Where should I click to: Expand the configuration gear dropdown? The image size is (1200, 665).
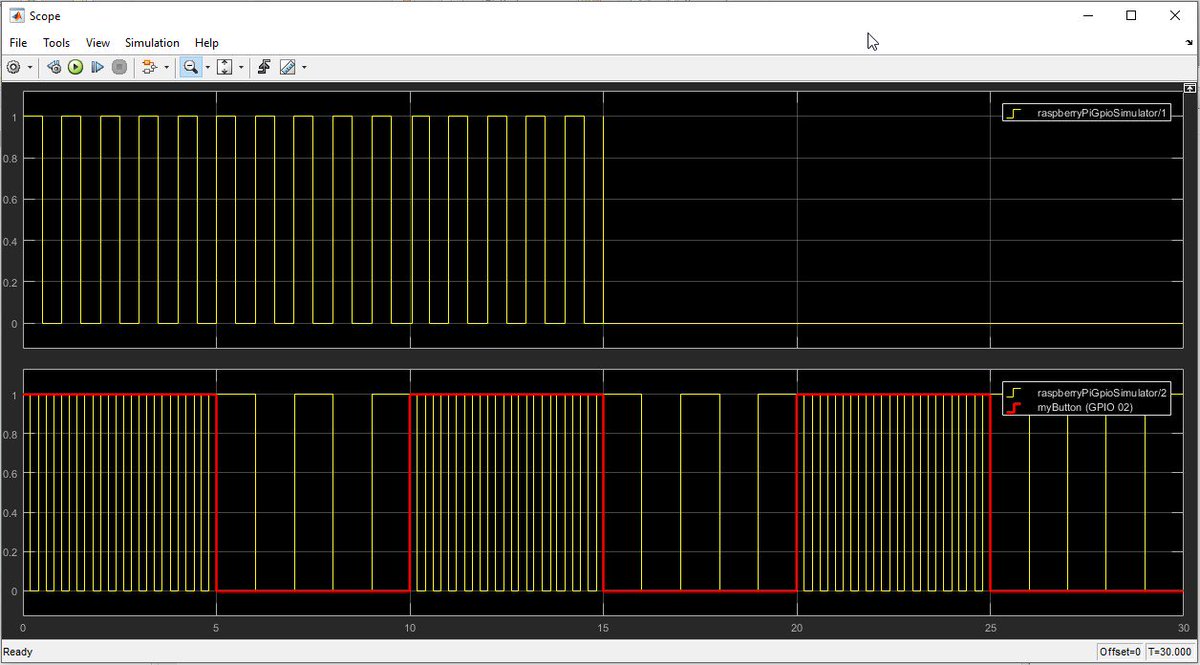(x=28, y=67)
